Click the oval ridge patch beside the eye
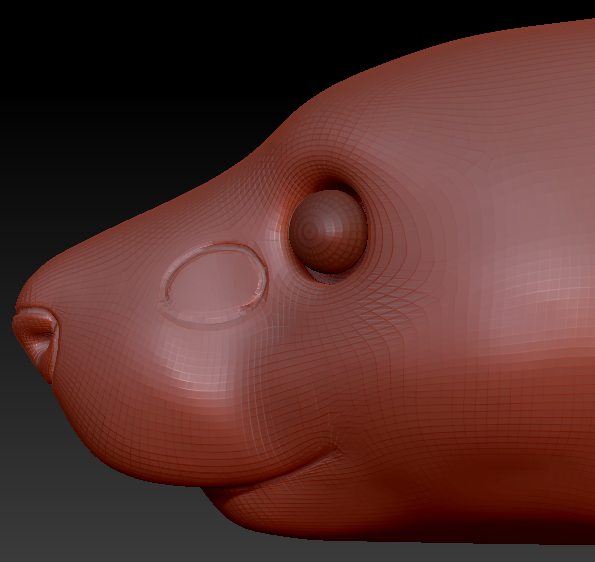Screen dimensions: 595x562 pyautogui.click(x=214, y=285)
